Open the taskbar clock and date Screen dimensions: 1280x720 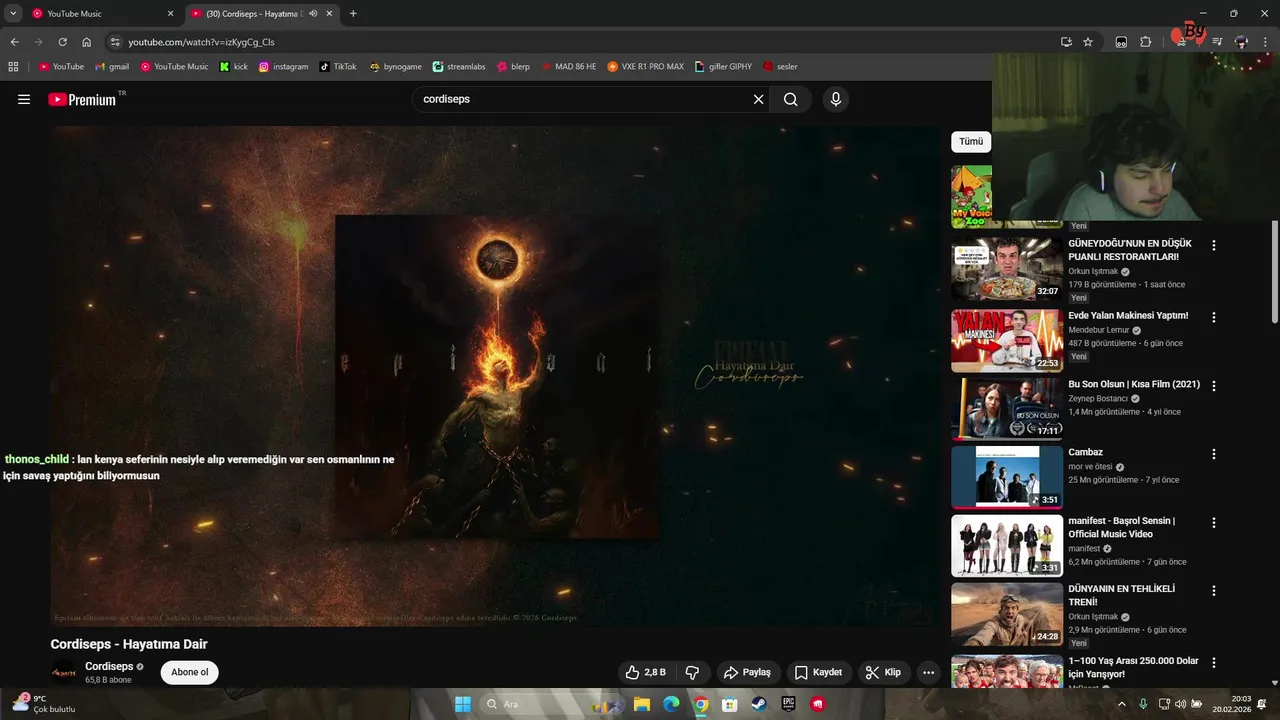(1234, 704)
